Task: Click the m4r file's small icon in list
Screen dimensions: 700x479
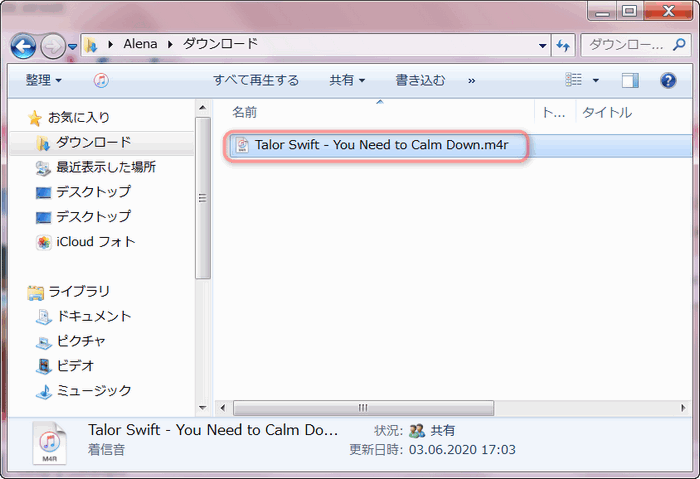Action: click(x=242, y=145)
